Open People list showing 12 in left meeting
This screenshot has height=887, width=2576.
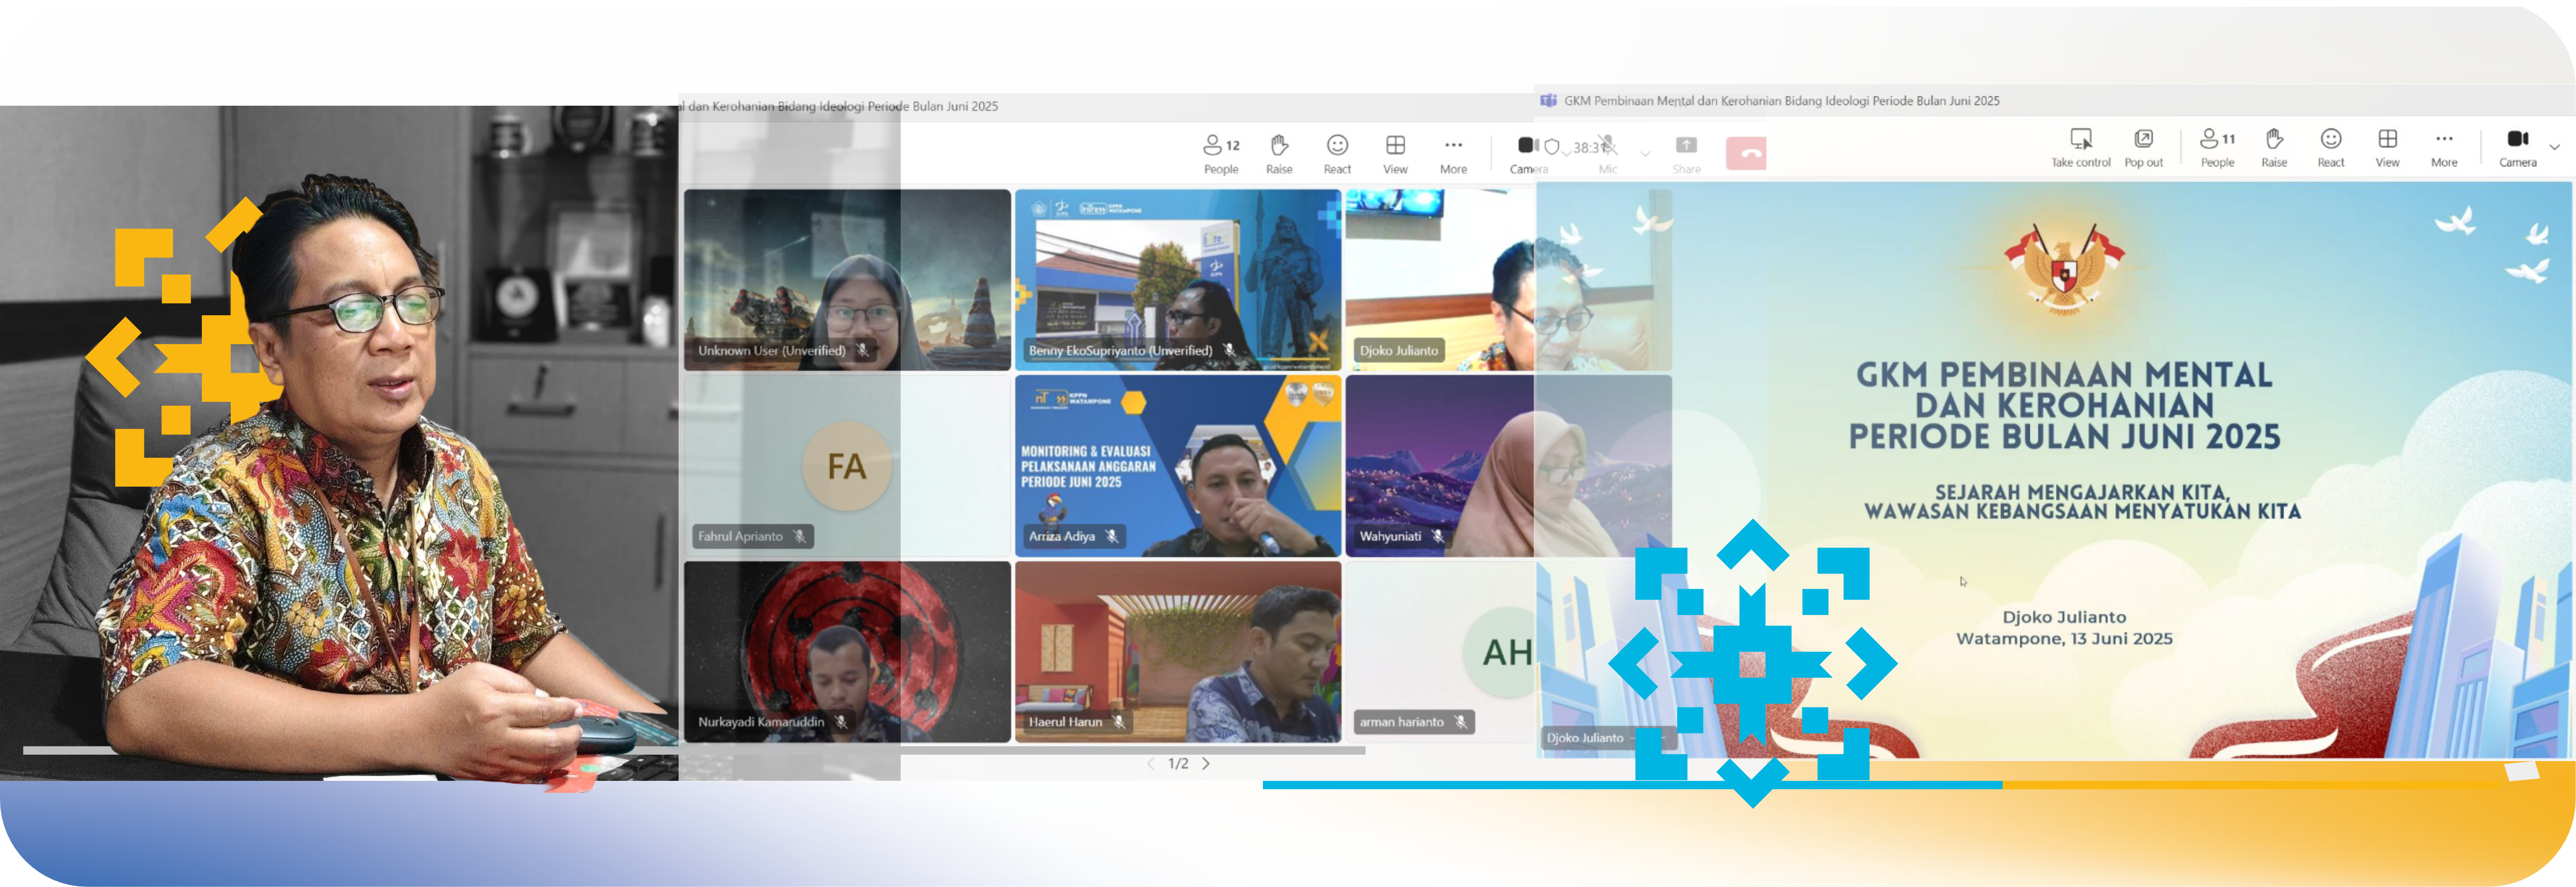[x=1221, y=154]
